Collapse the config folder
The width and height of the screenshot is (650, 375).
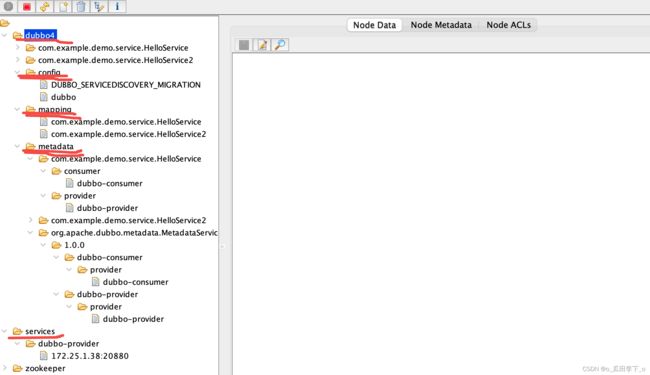point(17,72)
